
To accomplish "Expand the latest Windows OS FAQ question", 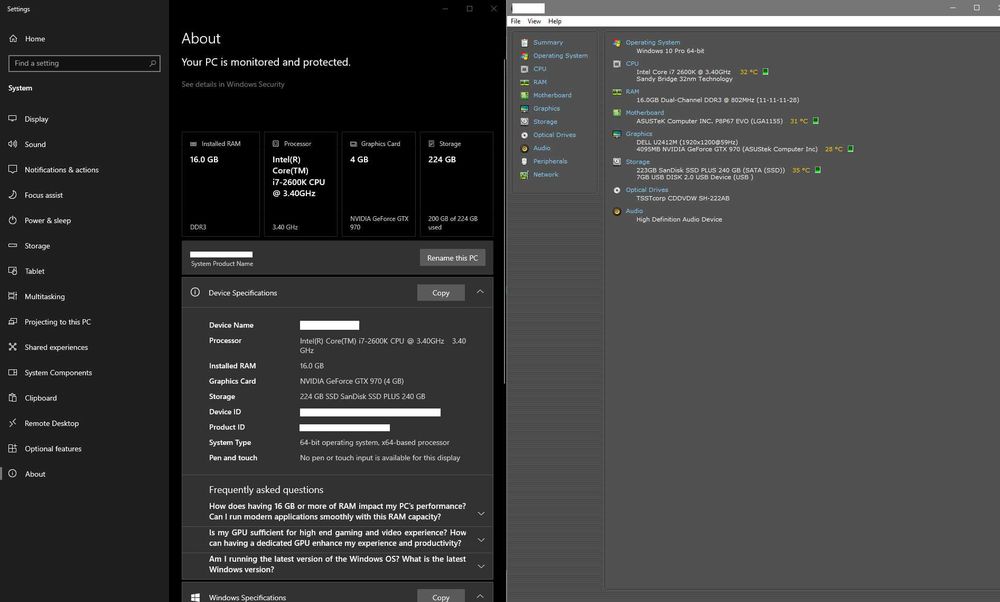I will coord(481,566).
